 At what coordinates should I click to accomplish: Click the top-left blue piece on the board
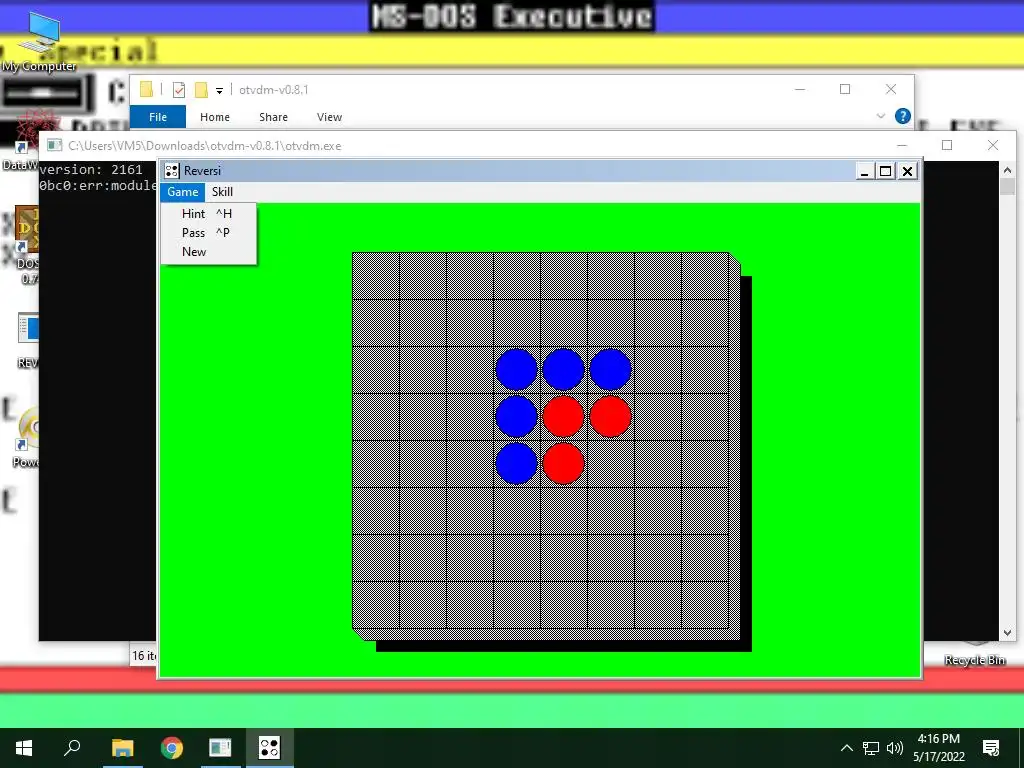pos(517,369)
